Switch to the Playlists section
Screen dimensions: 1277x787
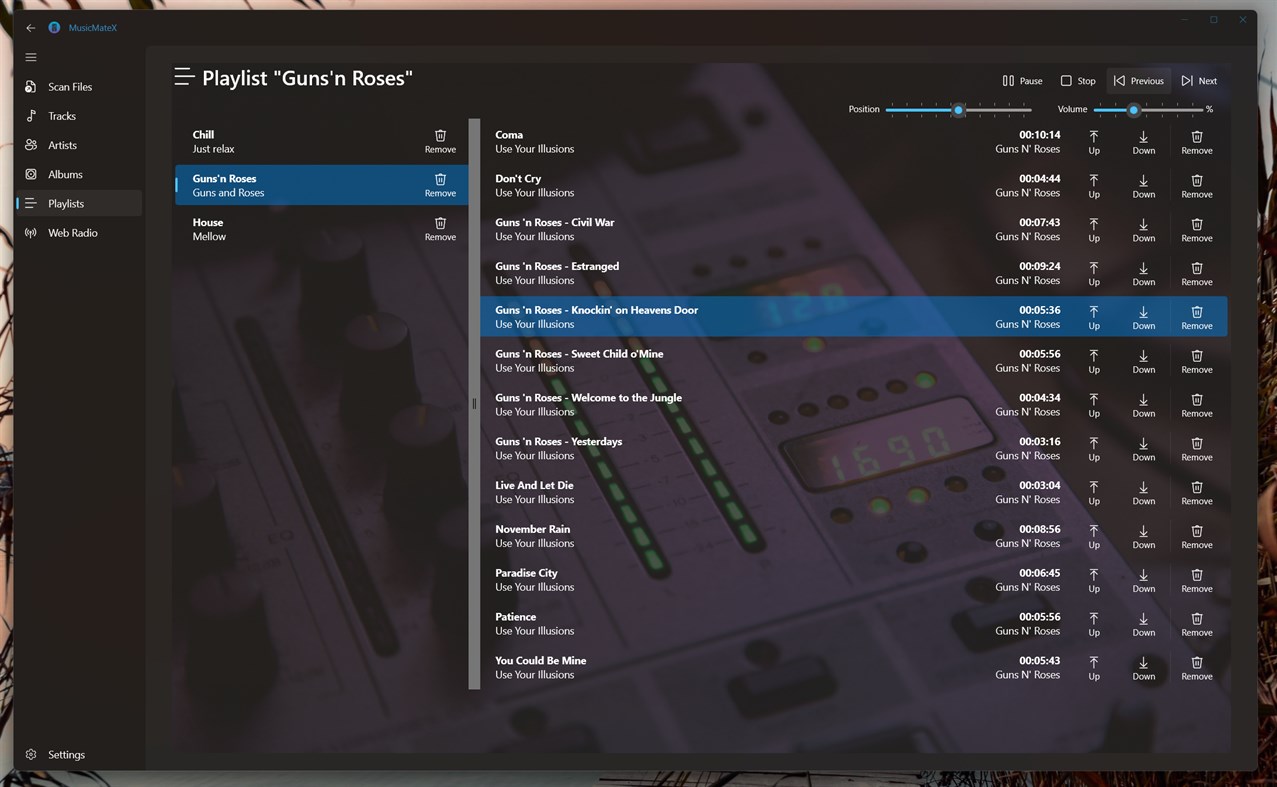coord(30,203)
